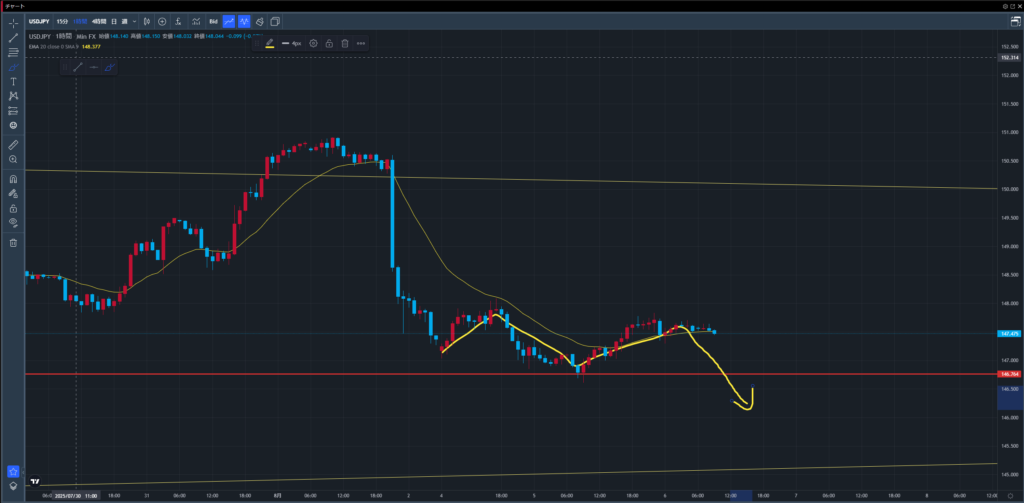This screenshot has width=1024, height=503.
Task: Click the paint bucket theme icon
Action: [260, 22]
